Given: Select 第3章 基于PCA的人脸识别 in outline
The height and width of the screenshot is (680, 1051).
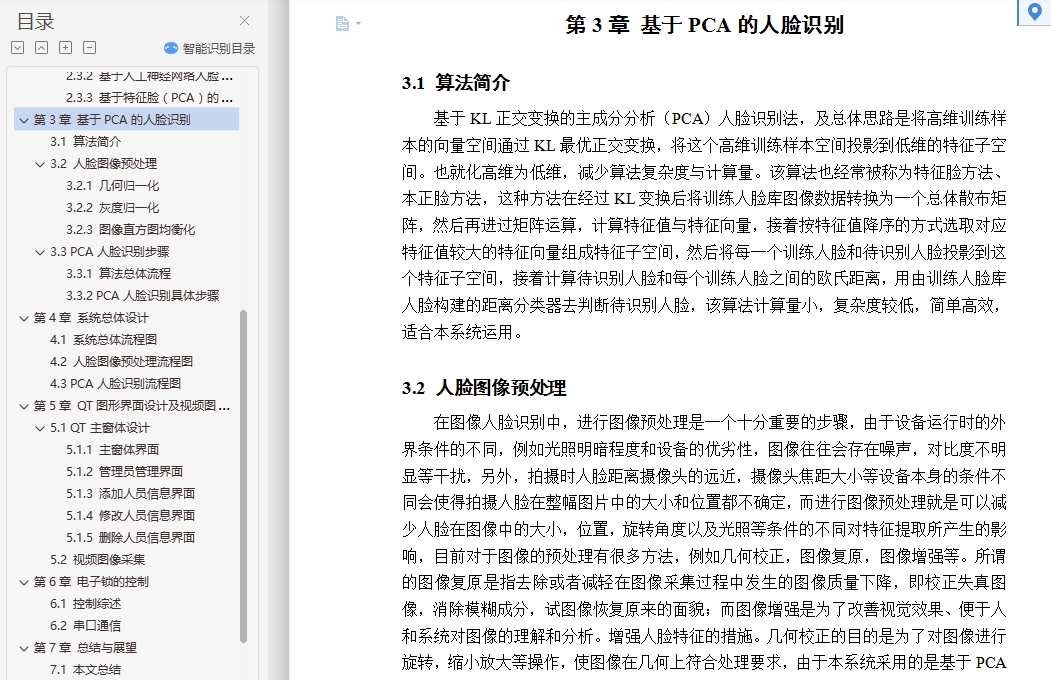Looking at the screenshot, I should click(112, 120).
